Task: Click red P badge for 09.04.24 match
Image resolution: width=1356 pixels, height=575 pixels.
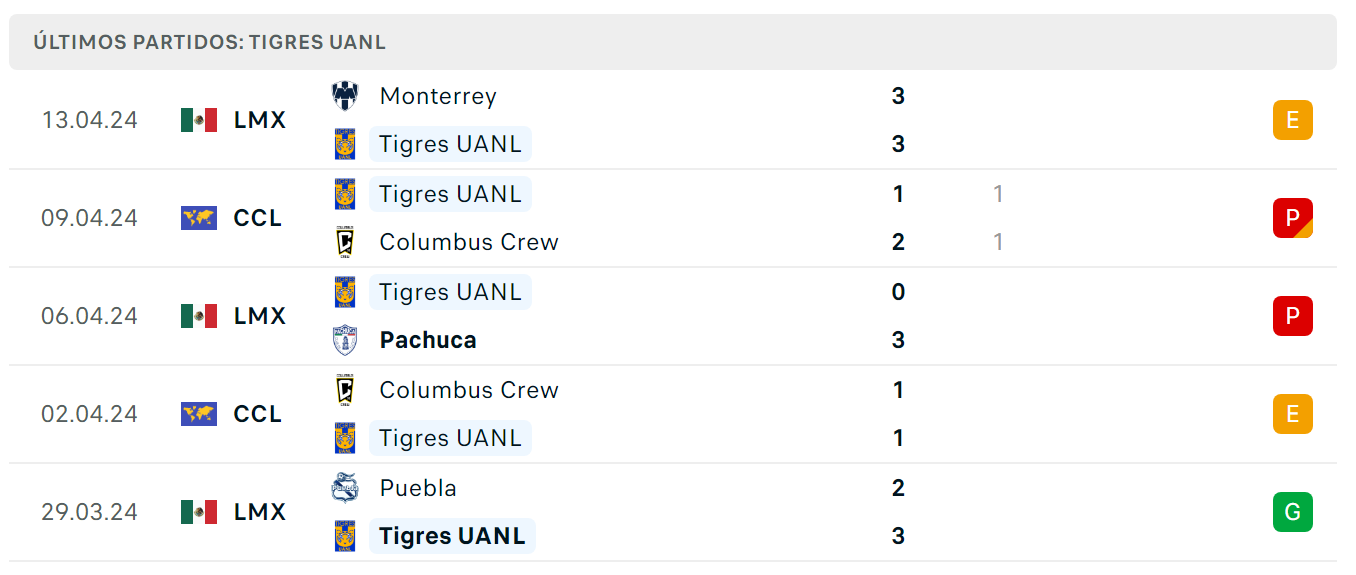Action: [x=1293, y=218]
